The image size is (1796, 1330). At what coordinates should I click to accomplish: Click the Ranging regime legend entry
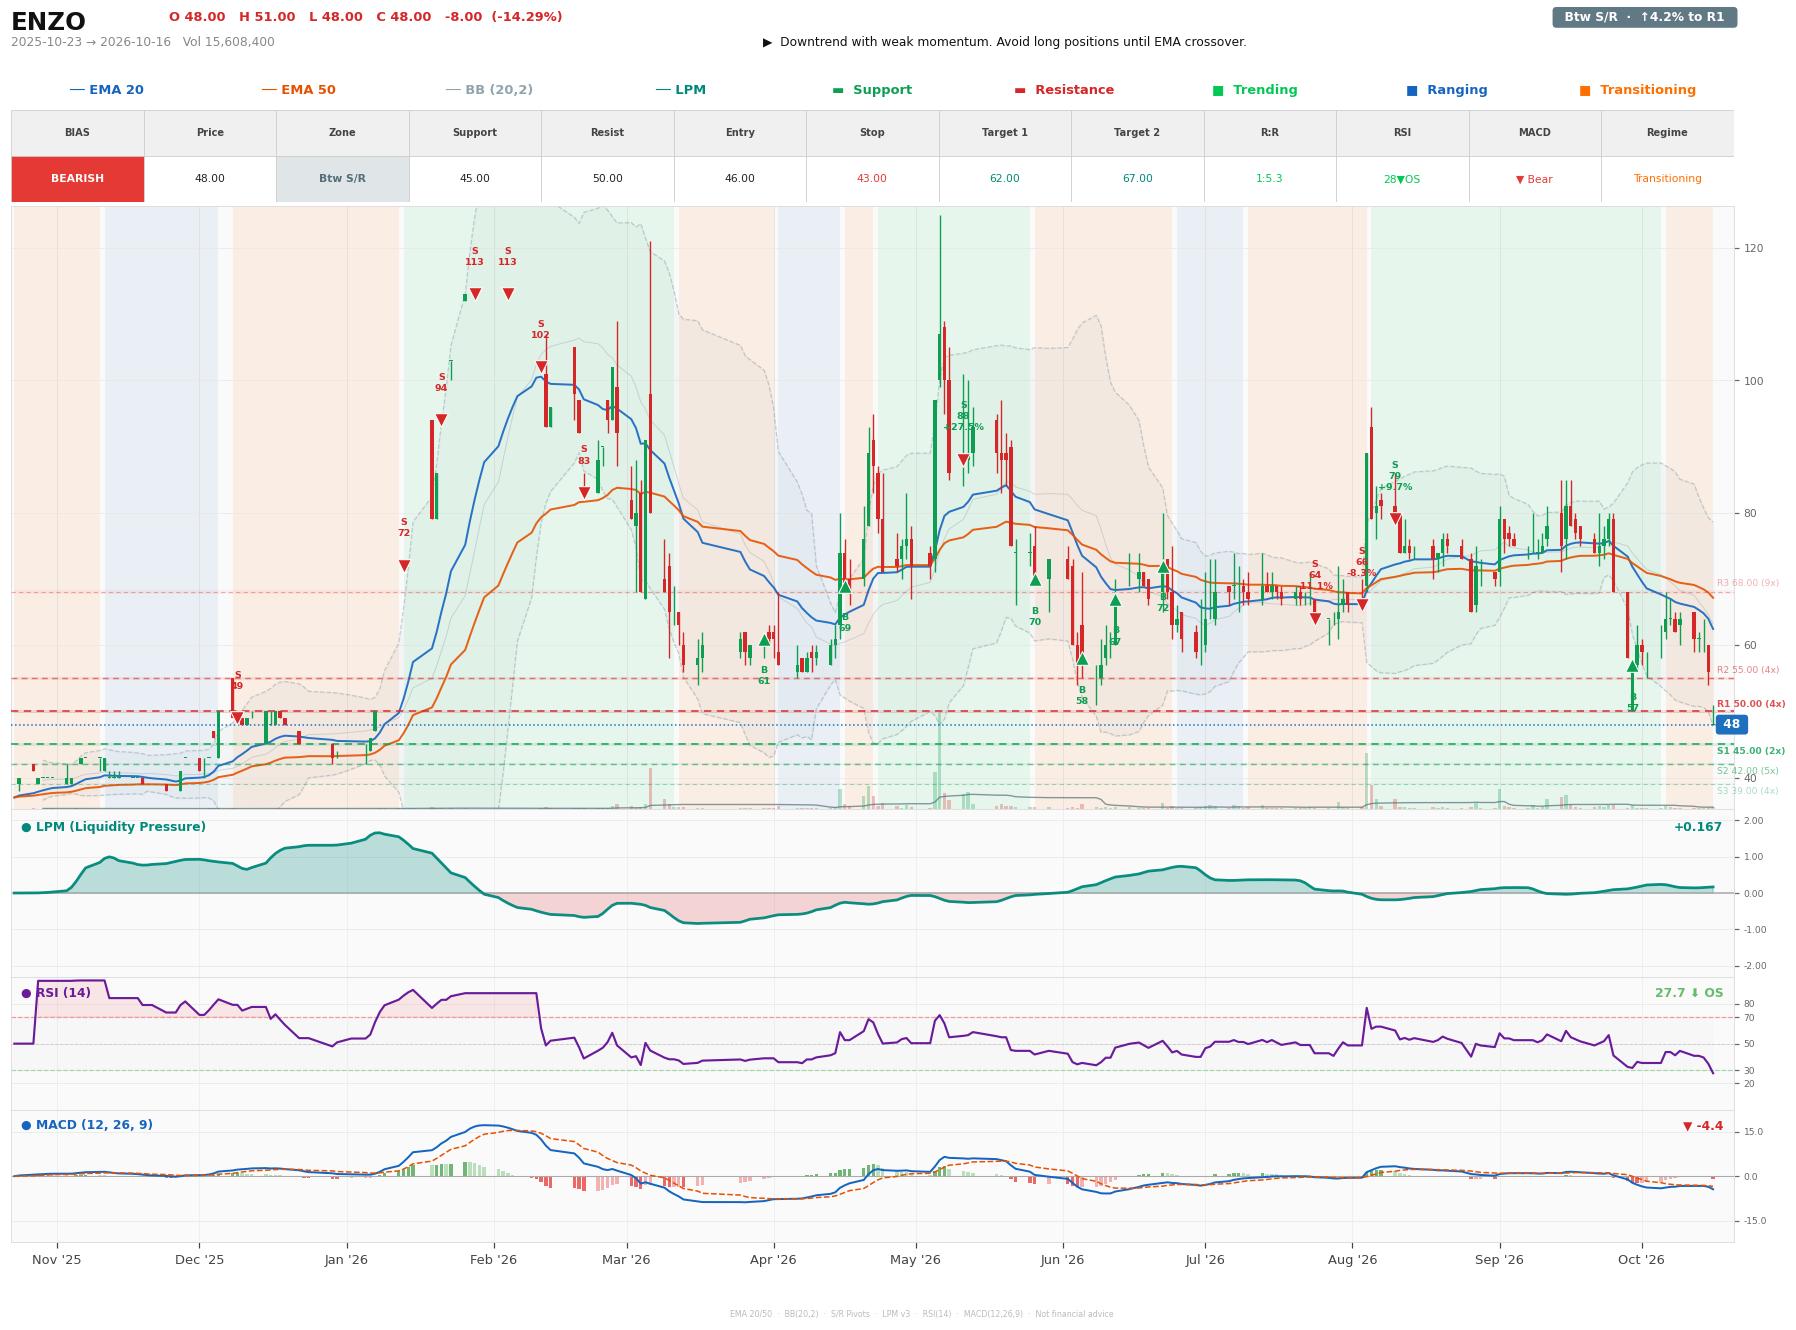tap(1447, 90)
